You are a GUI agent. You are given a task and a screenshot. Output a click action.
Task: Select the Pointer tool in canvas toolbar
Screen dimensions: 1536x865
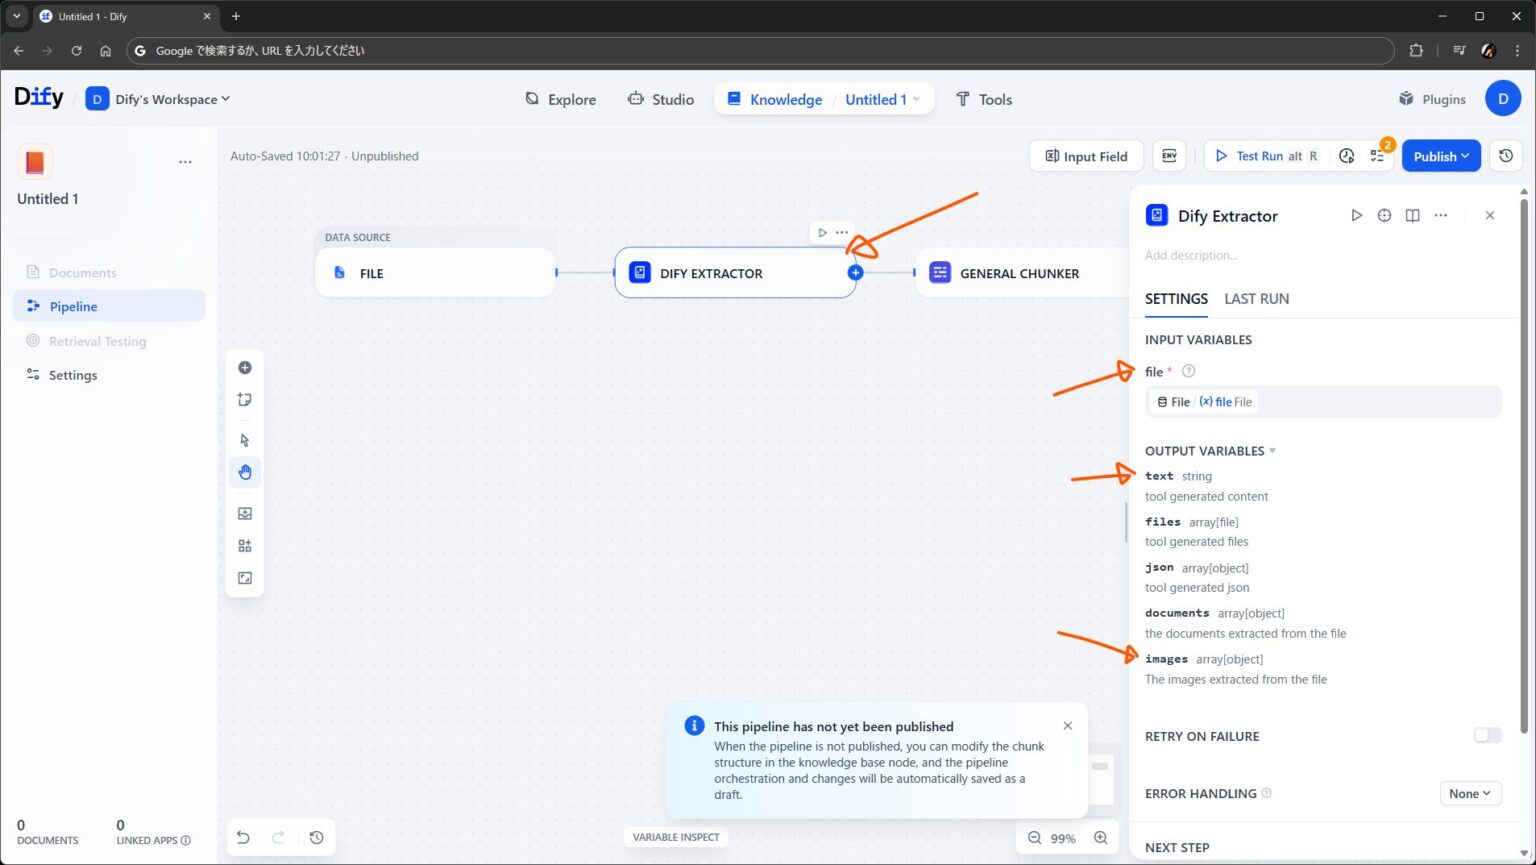point(245,439)
